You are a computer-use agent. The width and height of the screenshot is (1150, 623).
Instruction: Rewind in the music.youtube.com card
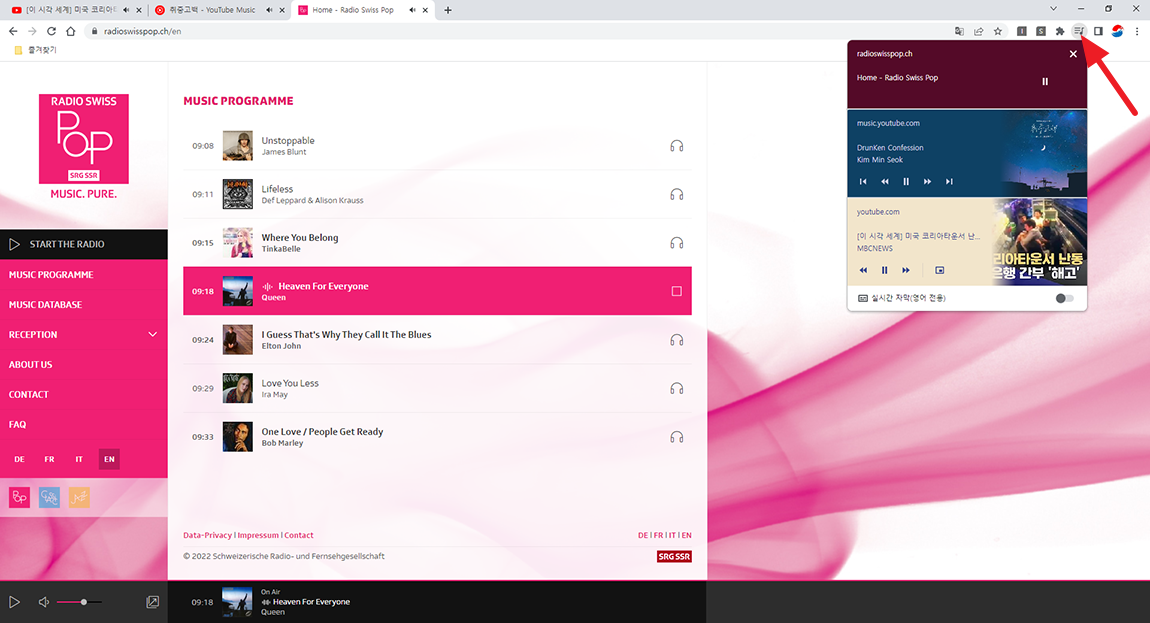(x=885, y=181)
